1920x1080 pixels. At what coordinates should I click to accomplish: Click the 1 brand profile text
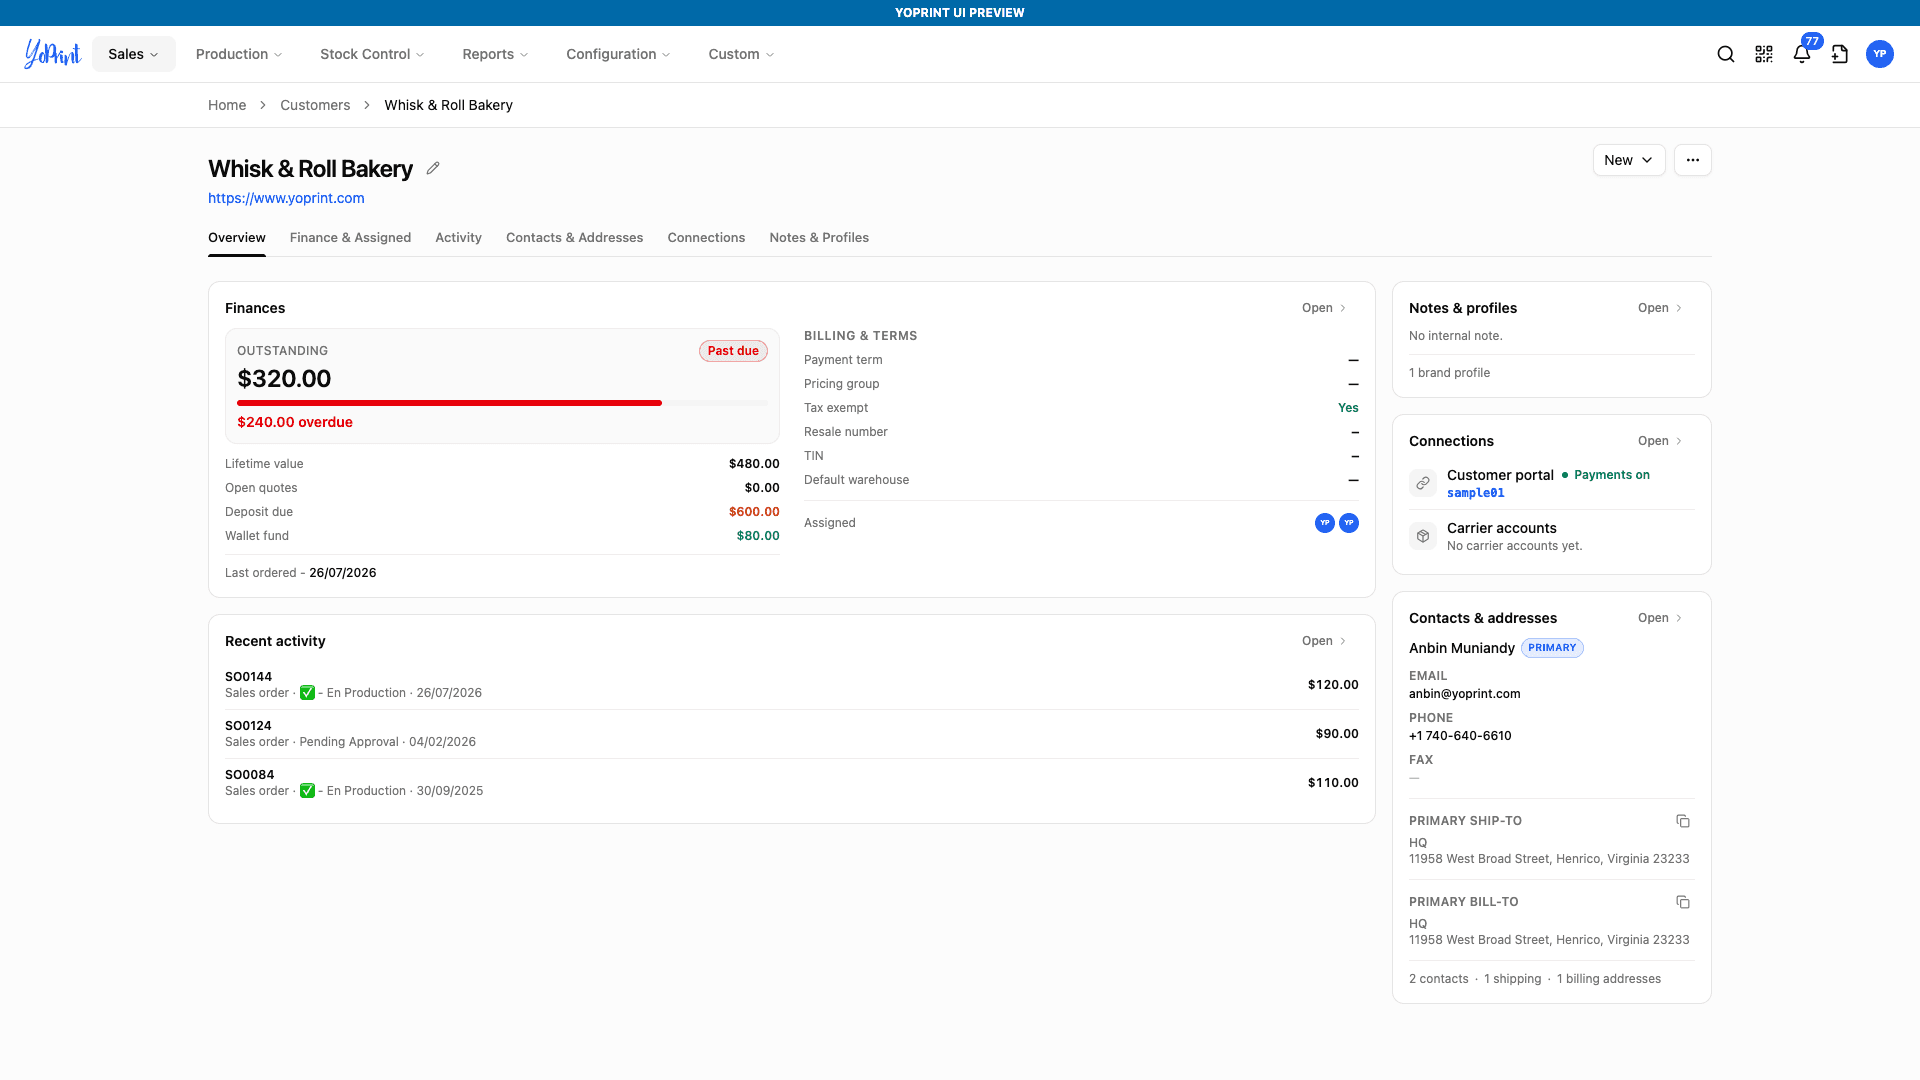pos(1449,373)
